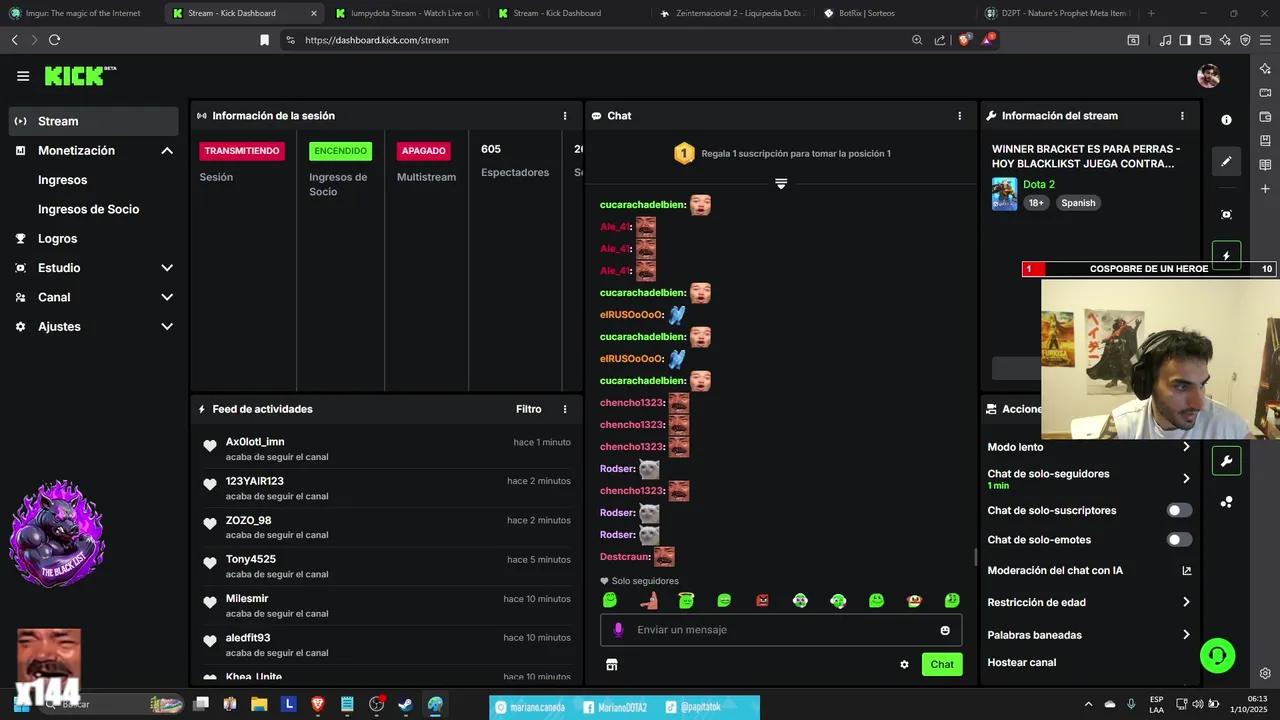This screenshot has width=1280, height=720.
Task: Open the Filtro dropdown in activity feed
Action: coord(529,409)
